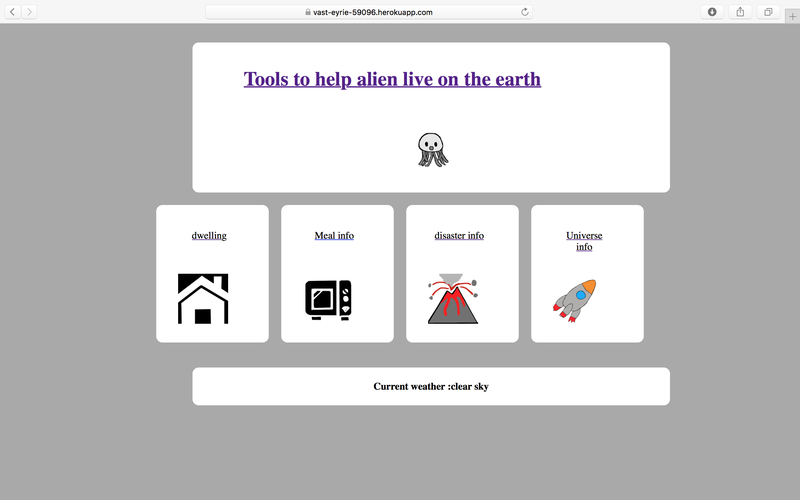Click the Safari forward arrow button
This screenshot has width=800, height=500.
pos(29,12)
